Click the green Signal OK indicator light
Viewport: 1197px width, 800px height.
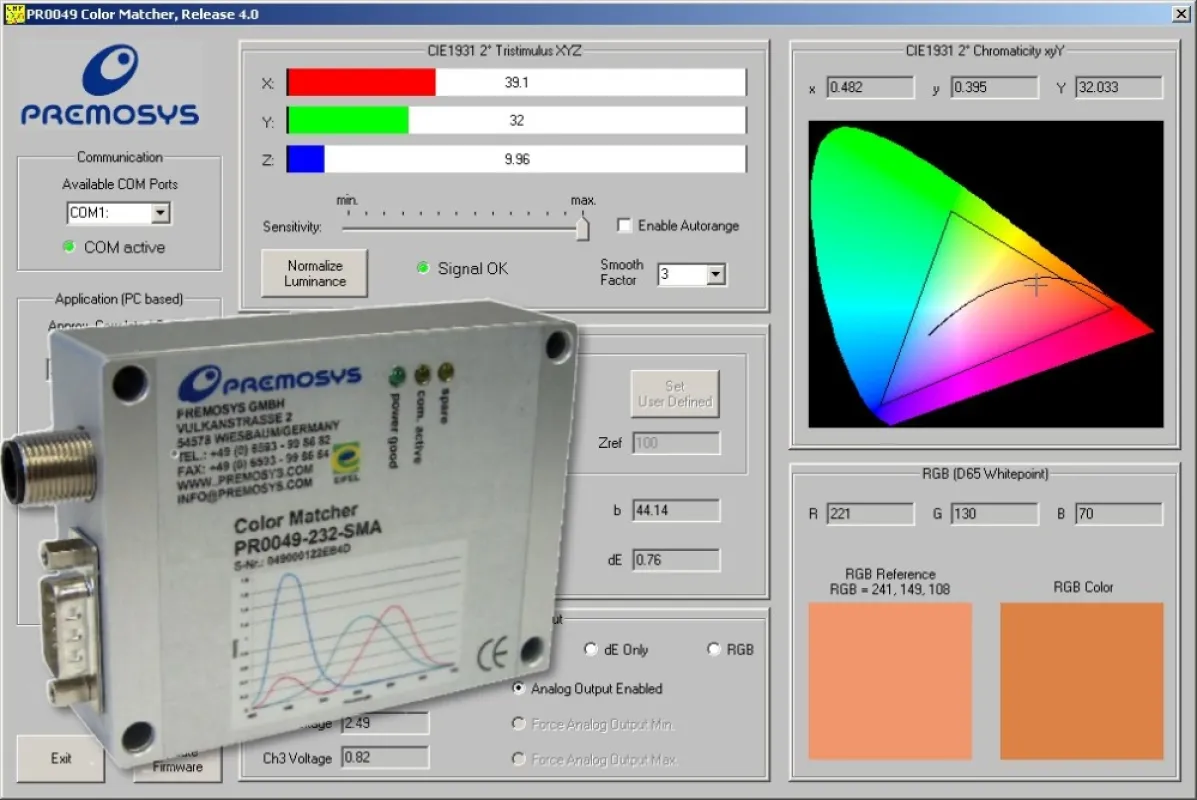pyautogui.click(x=423, y=268)
